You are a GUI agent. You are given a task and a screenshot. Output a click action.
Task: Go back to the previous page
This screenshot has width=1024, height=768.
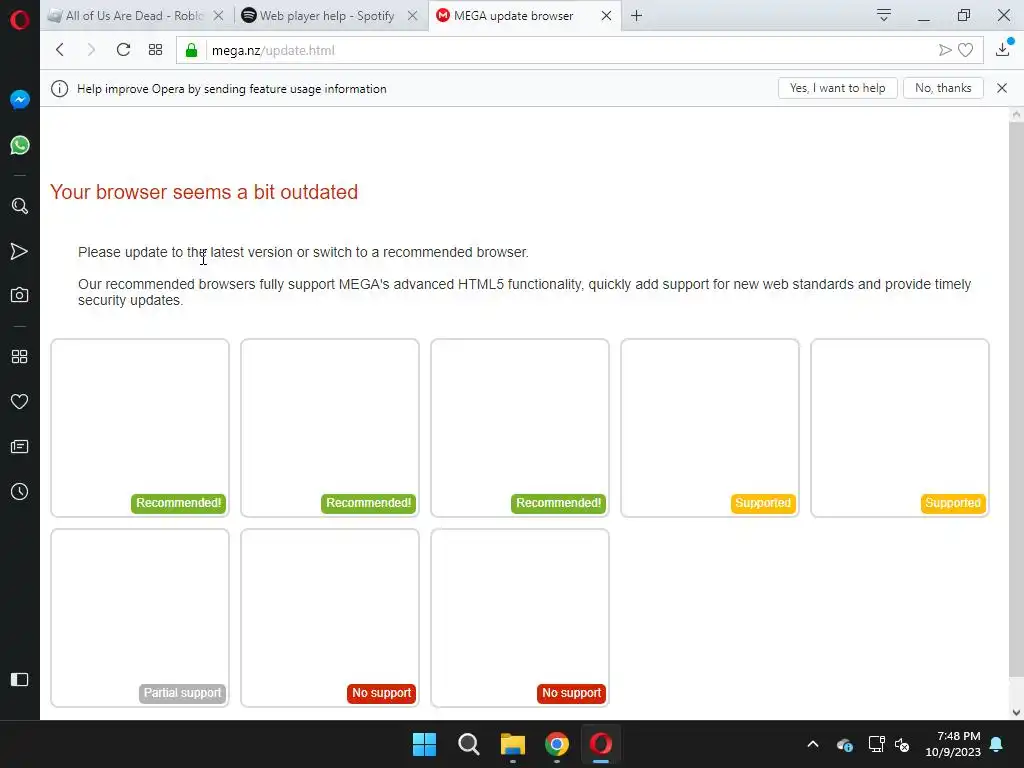click(x=60, y=50)
